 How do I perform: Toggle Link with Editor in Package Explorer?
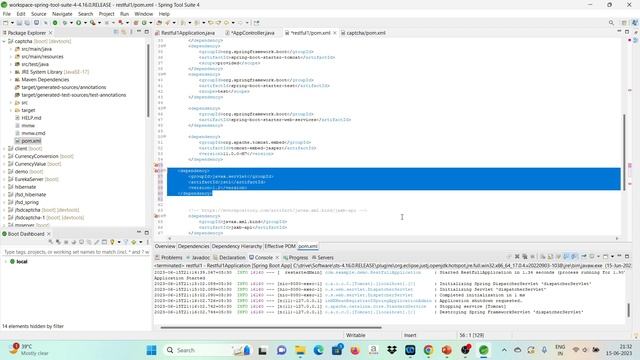(124, 32)
